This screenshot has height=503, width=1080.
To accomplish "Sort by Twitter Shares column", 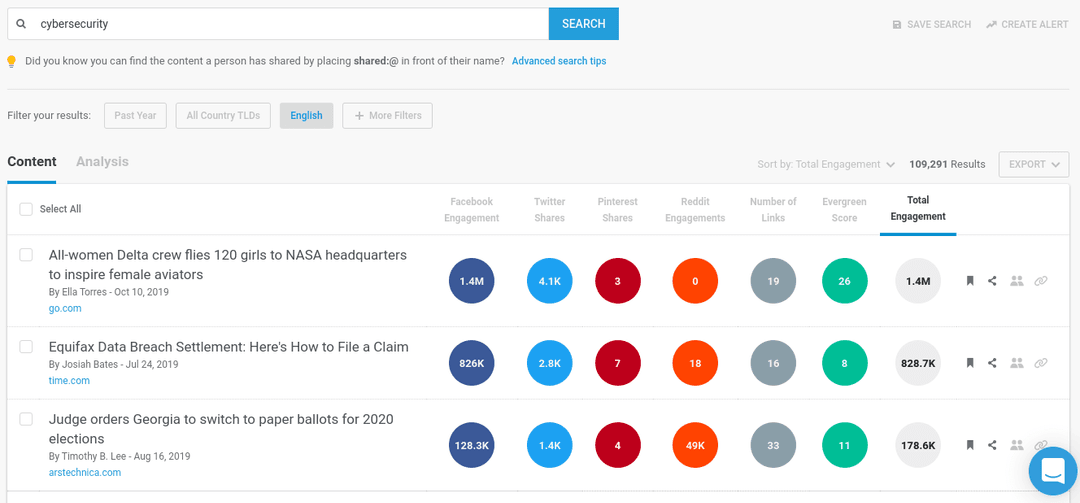I will pos(550,209).
